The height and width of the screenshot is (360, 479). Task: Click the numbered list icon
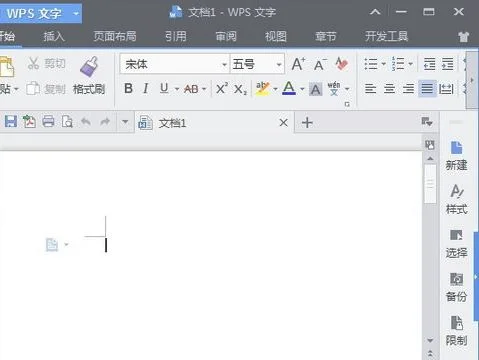(398, 63)
